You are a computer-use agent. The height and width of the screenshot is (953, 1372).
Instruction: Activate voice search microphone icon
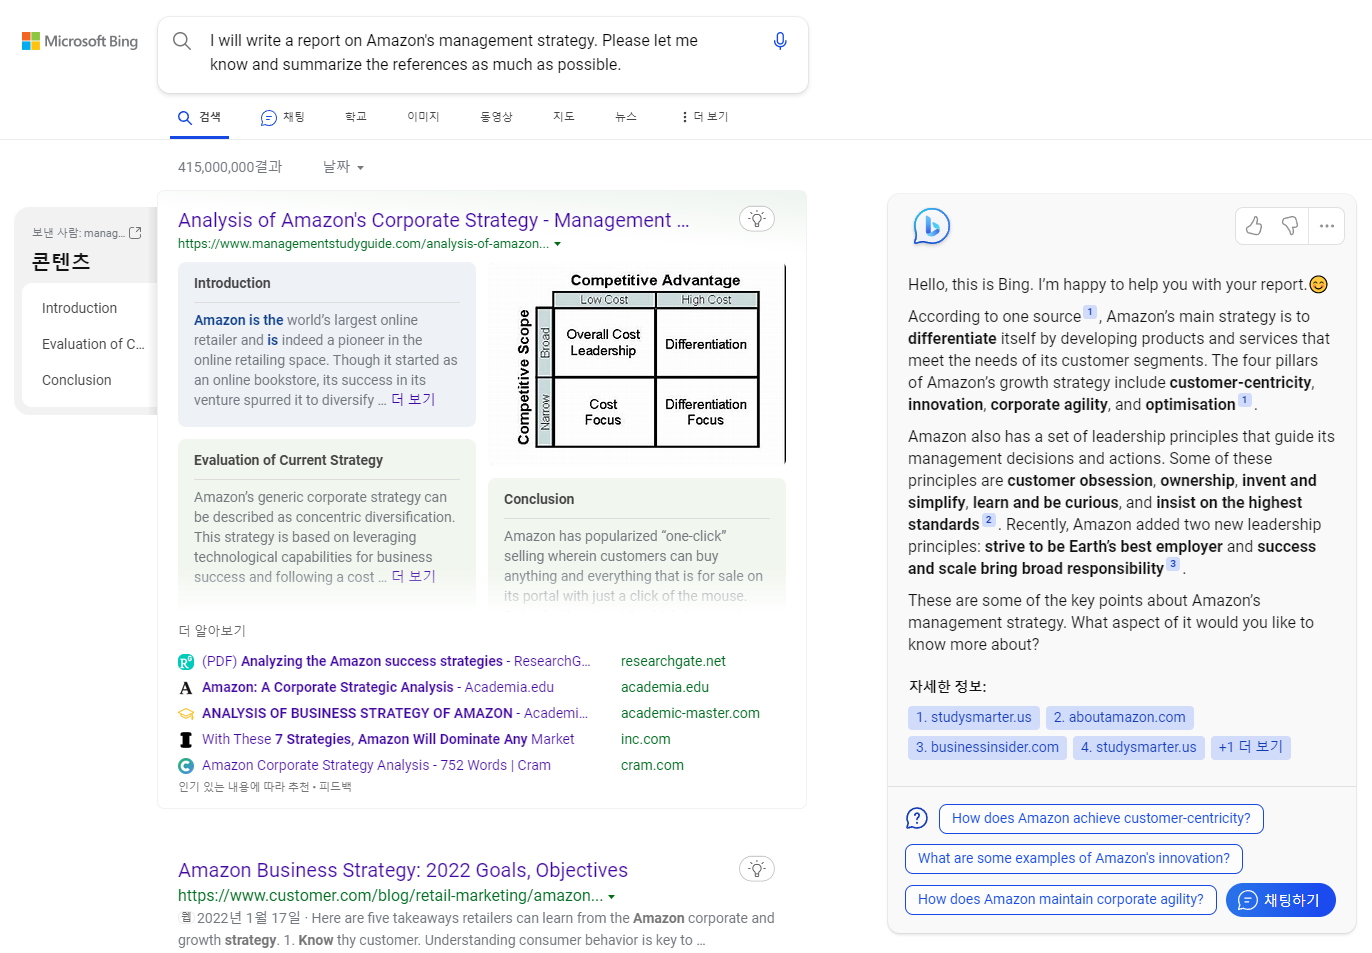[x=780, y=41]
